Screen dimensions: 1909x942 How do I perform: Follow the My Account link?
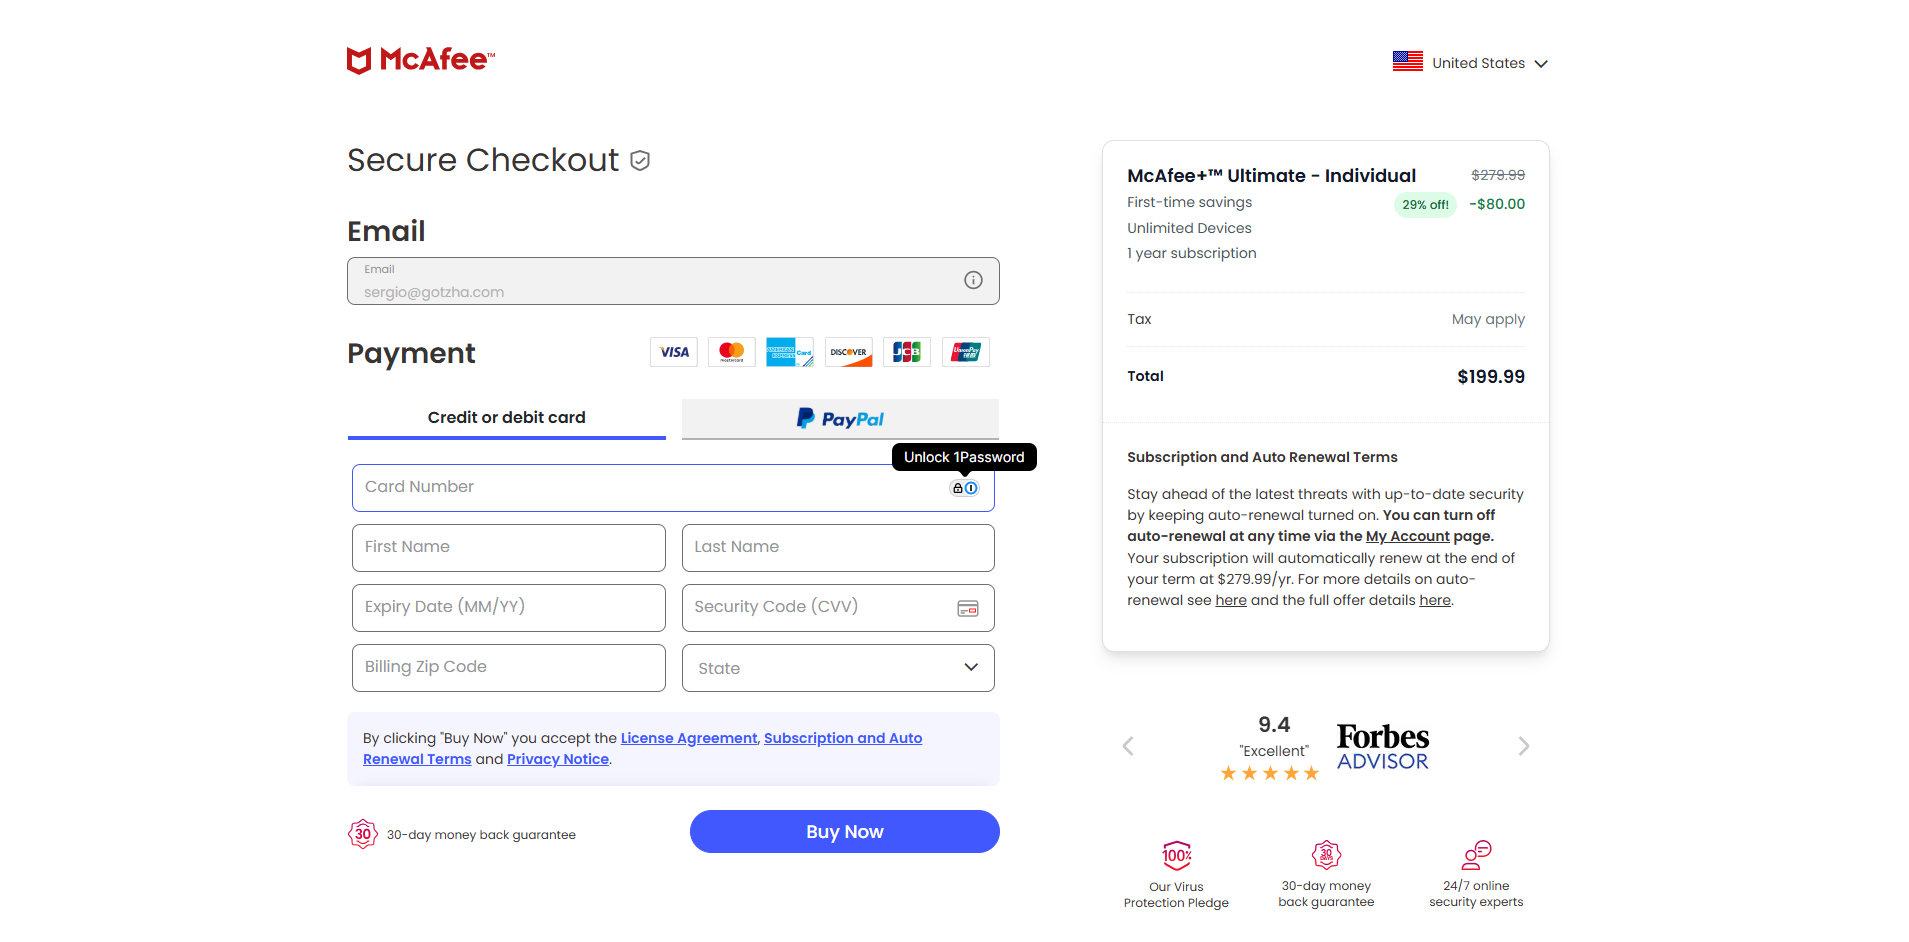[1407, 536]
